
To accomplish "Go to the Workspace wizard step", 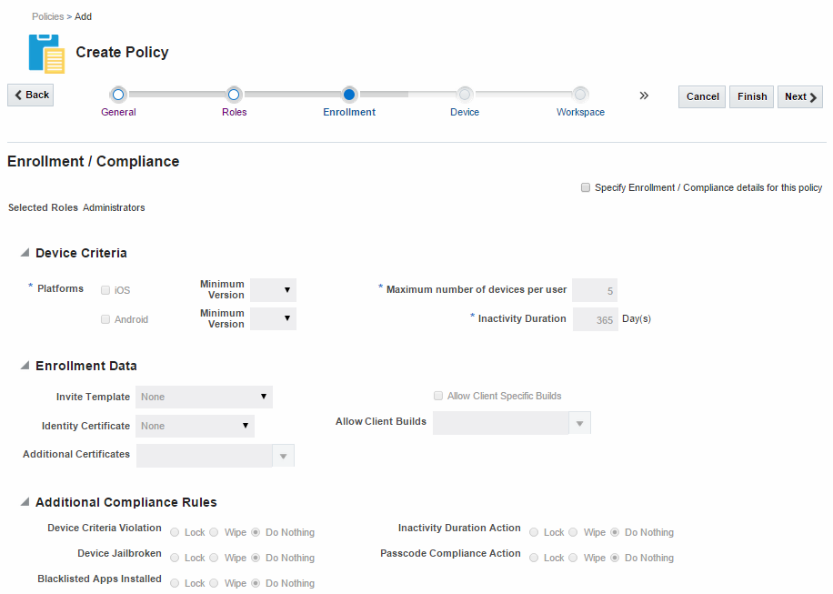I will (580, 95).
